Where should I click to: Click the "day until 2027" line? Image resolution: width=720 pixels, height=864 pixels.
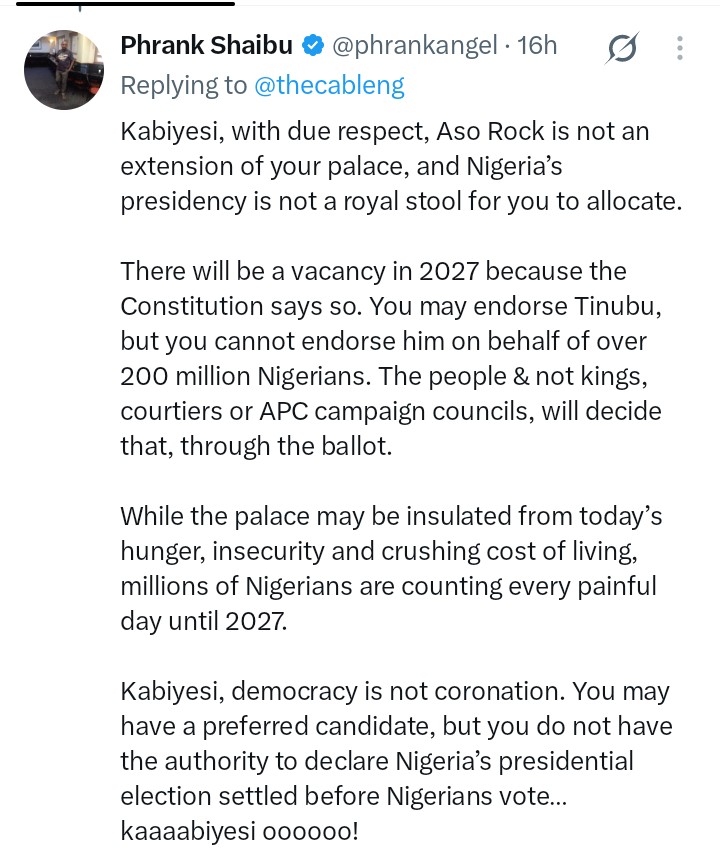tap(204, 622)
